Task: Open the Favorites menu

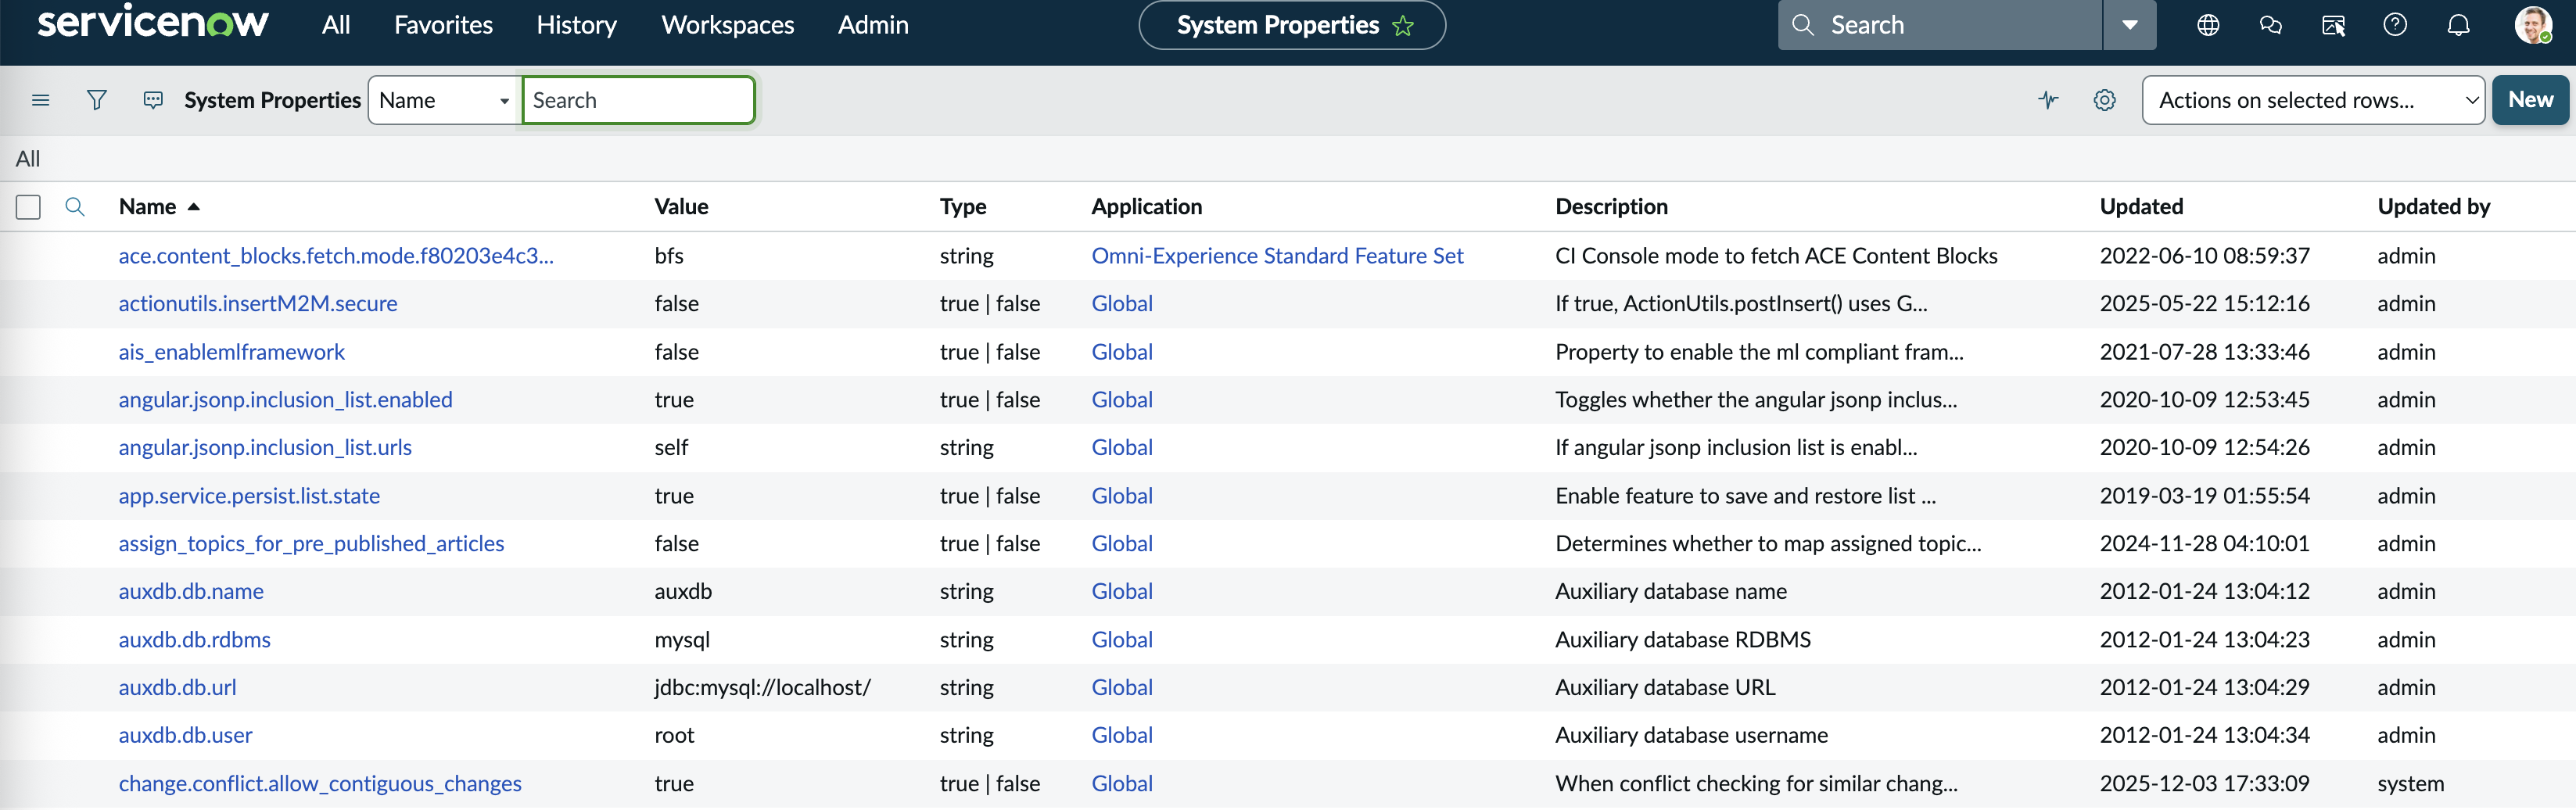Action: tap(443, 25)
